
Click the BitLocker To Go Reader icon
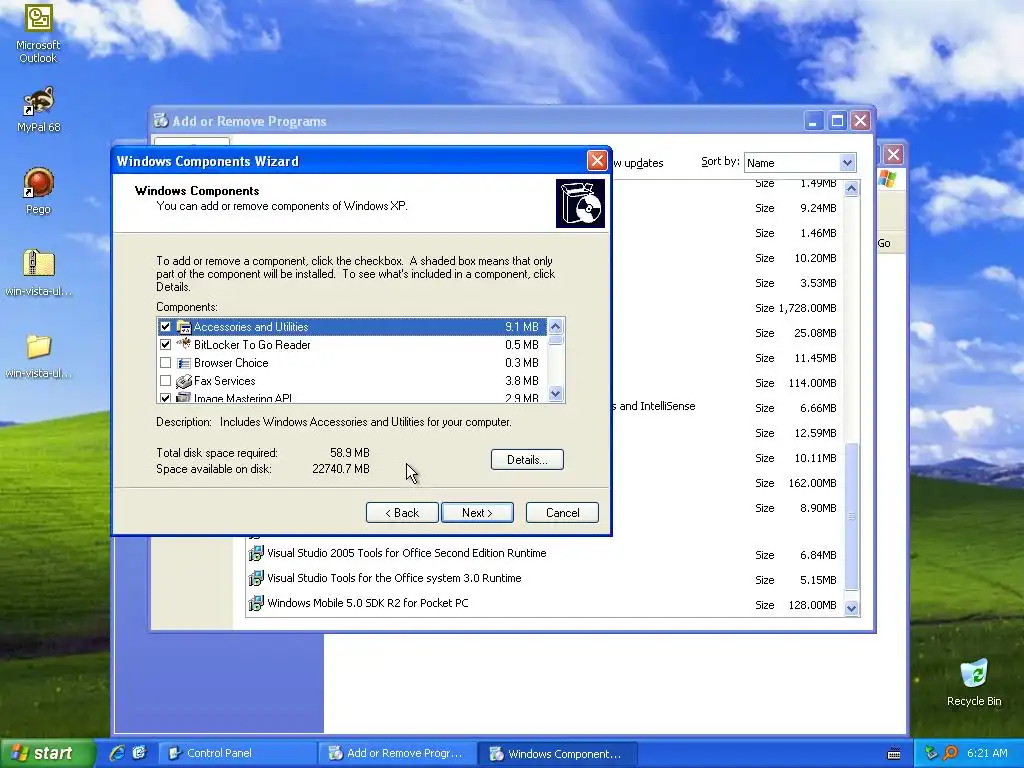click(x=184, y=344)
